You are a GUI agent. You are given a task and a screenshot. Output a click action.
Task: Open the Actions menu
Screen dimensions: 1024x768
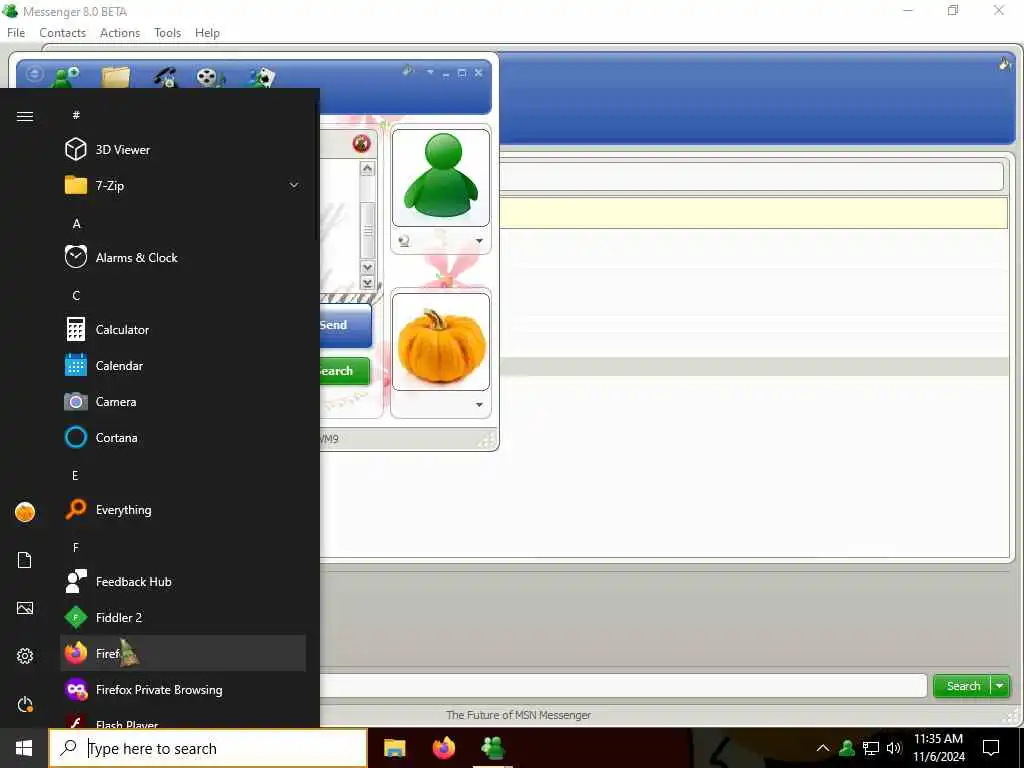(120, 33)
